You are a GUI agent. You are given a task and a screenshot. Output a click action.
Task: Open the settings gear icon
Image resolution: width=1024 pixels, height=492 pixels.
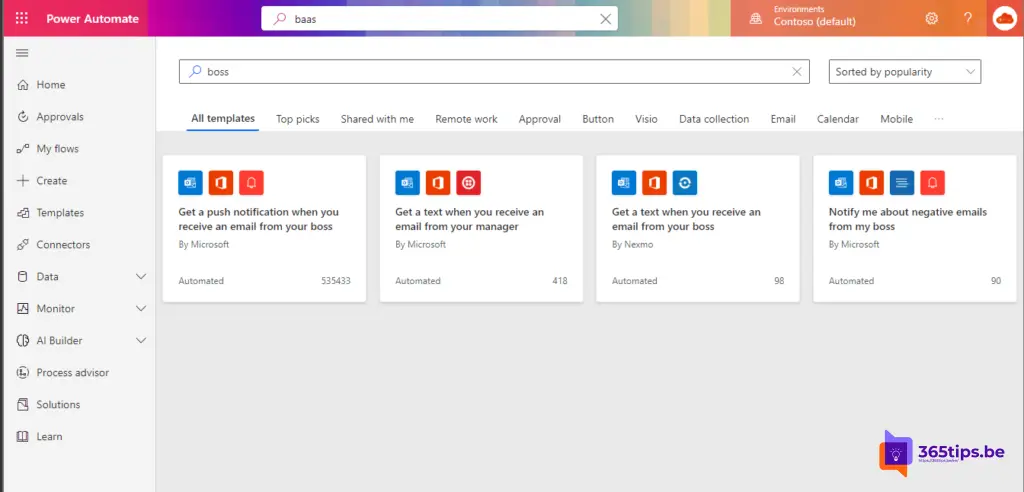click(x=931, y=18)
